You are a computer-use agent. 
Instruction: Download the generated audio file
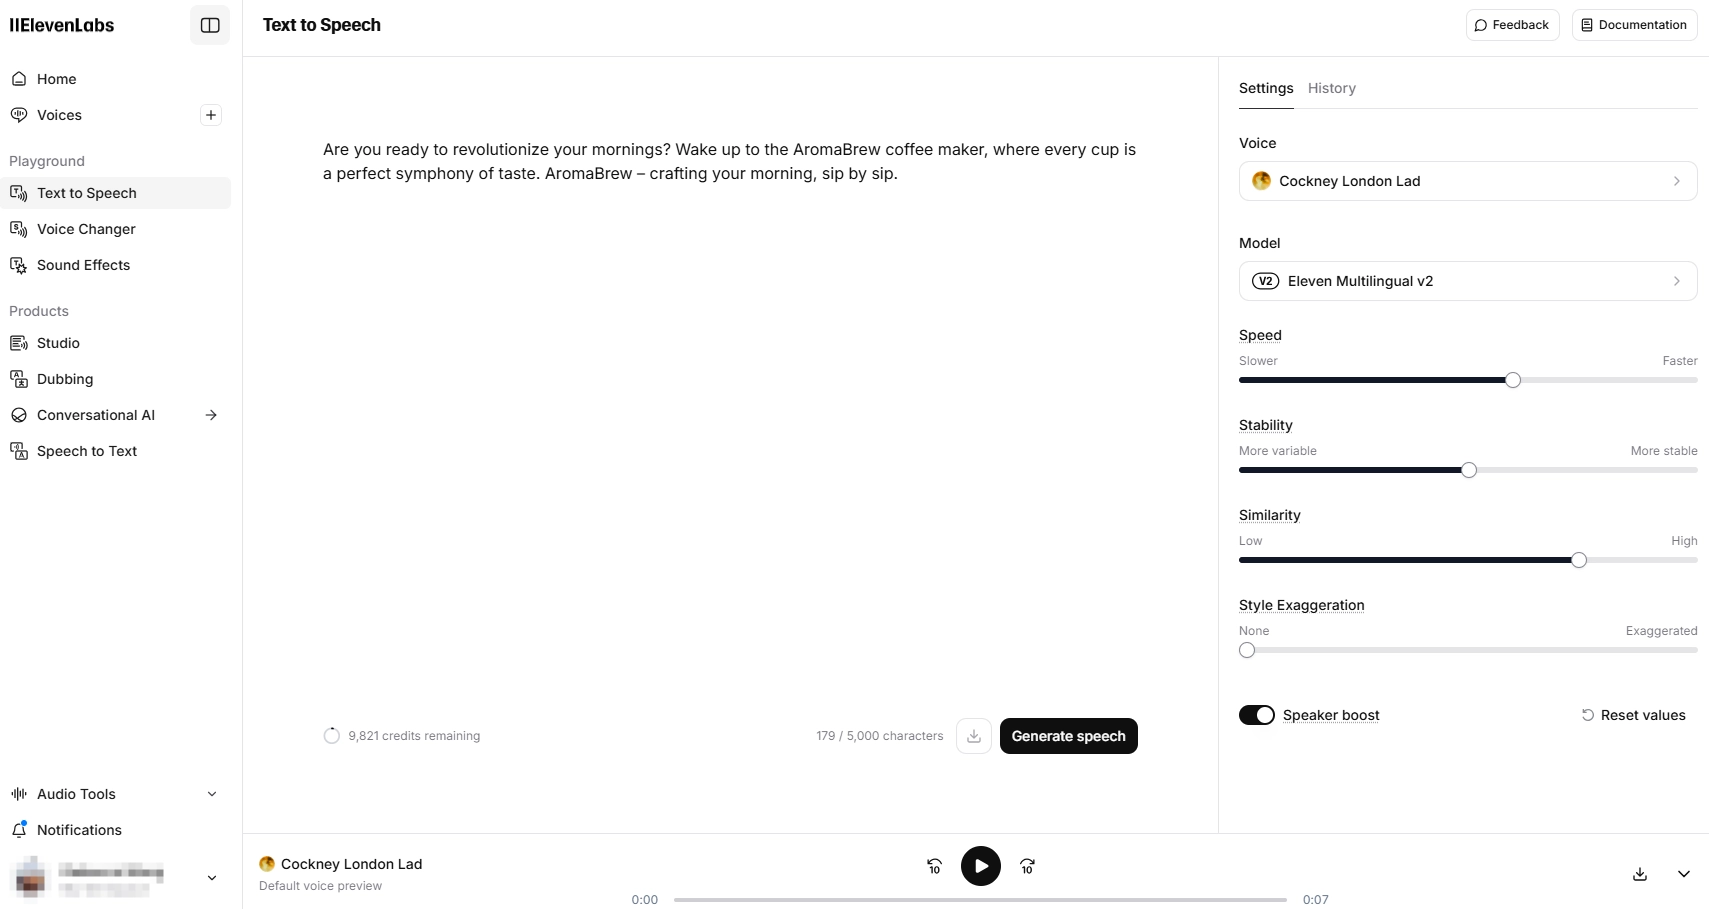(1638, 873)
